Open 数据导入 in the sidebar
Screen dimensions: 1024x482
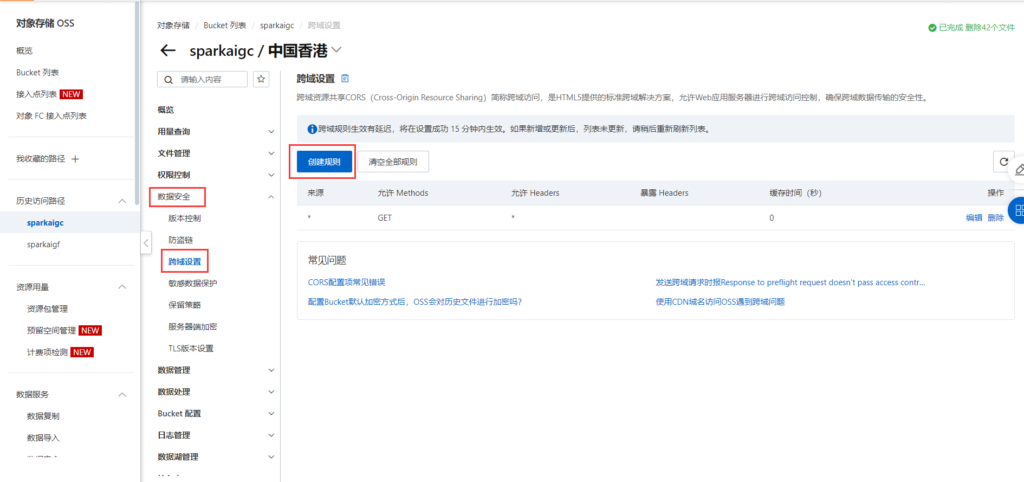pos(43,438)
